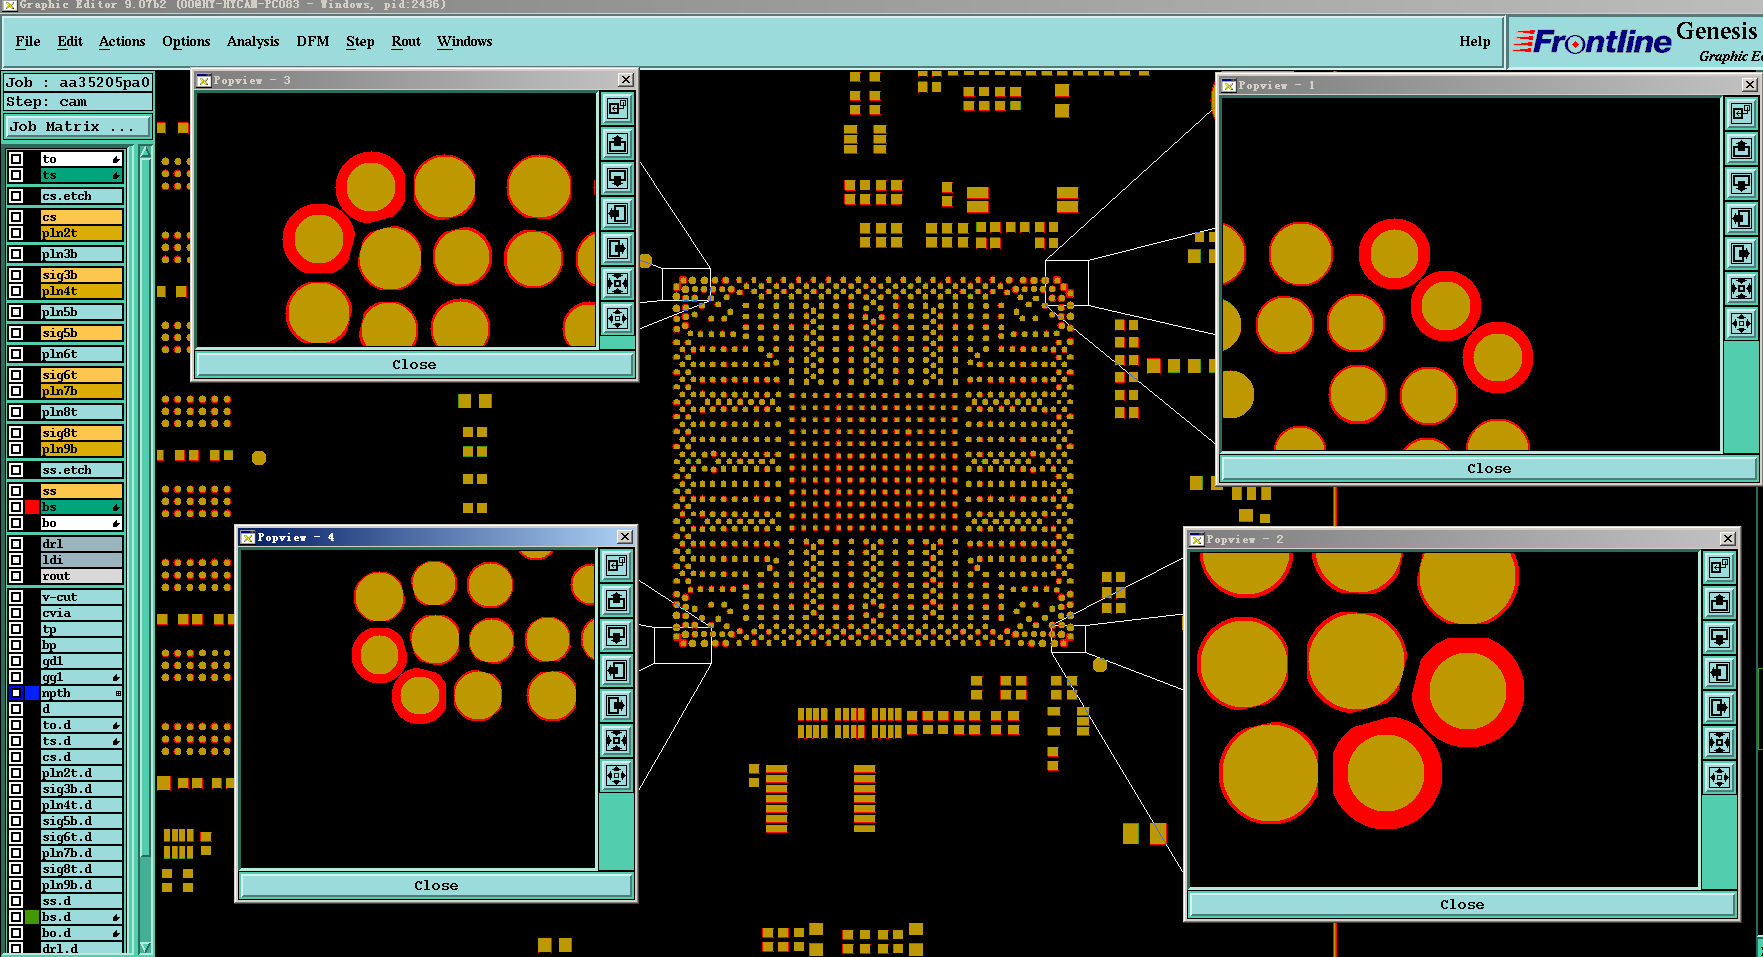Pan up in Popview 4
This screenshot has width=1763, height=957.
coord(617,600)
